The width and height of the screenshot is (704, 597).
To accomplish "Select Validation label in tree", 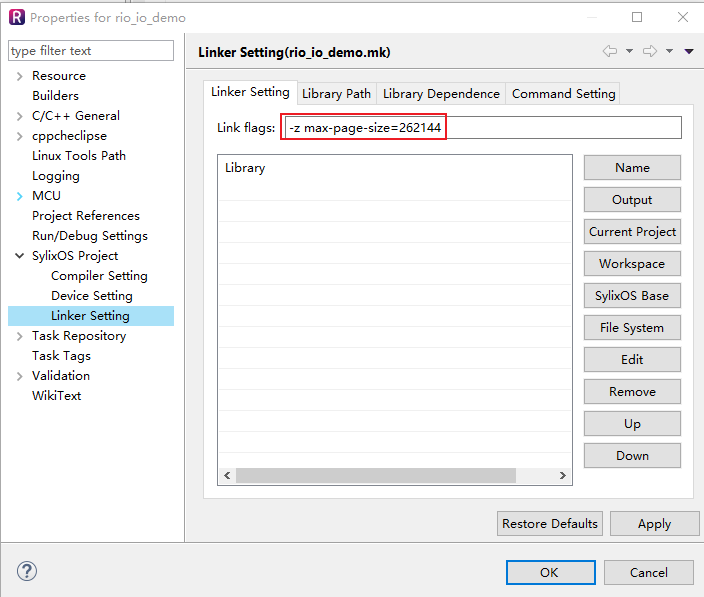I will [61, 376].
